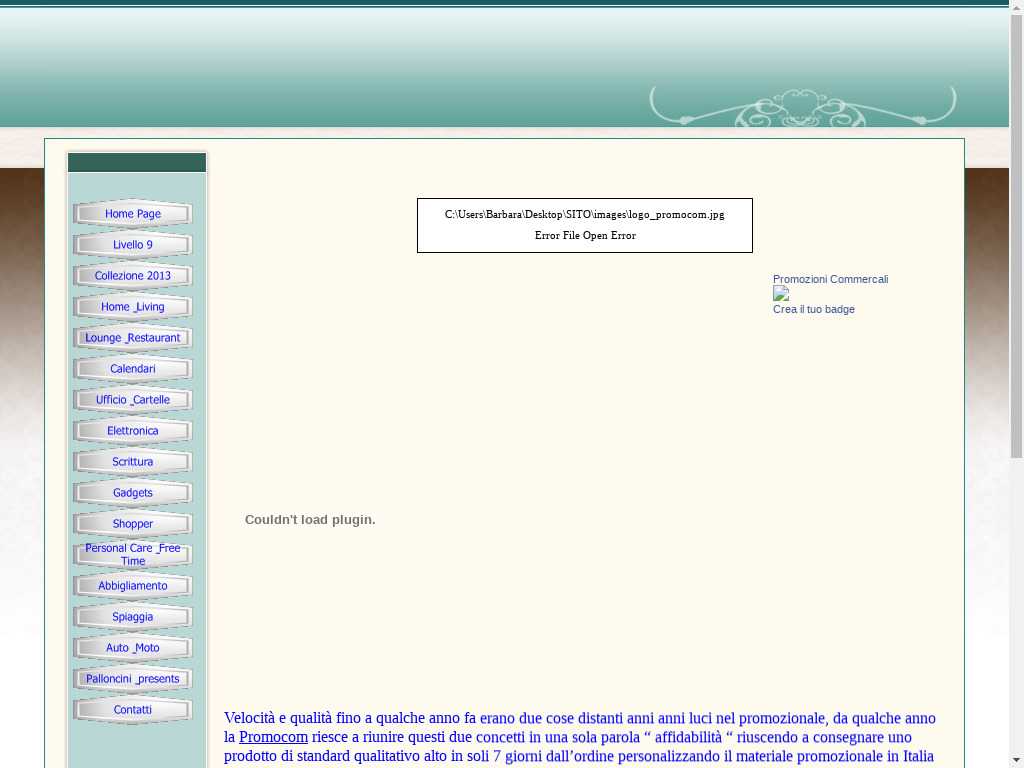Viewport: 1024px width, 768px height.
Task: Open the Home Page menu button
Action: 133,214
